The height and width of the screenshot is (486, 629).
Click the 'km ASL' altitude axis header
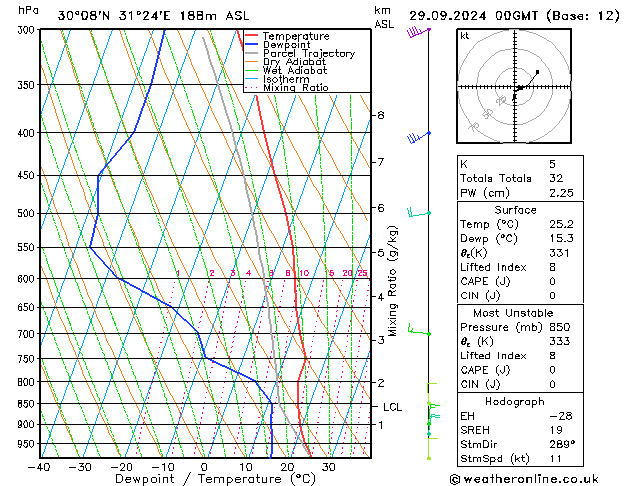(384, 17)
